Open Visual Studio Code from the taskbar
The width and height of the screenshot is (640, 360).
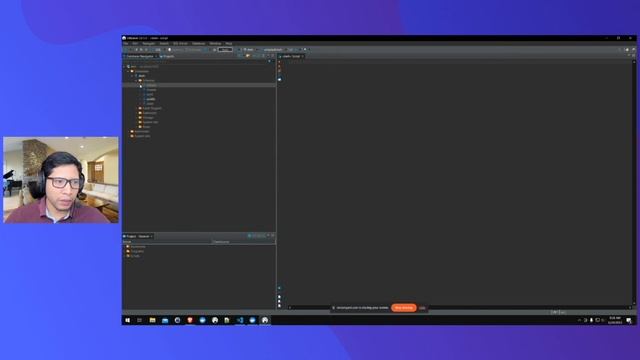(x=240, y=320)
